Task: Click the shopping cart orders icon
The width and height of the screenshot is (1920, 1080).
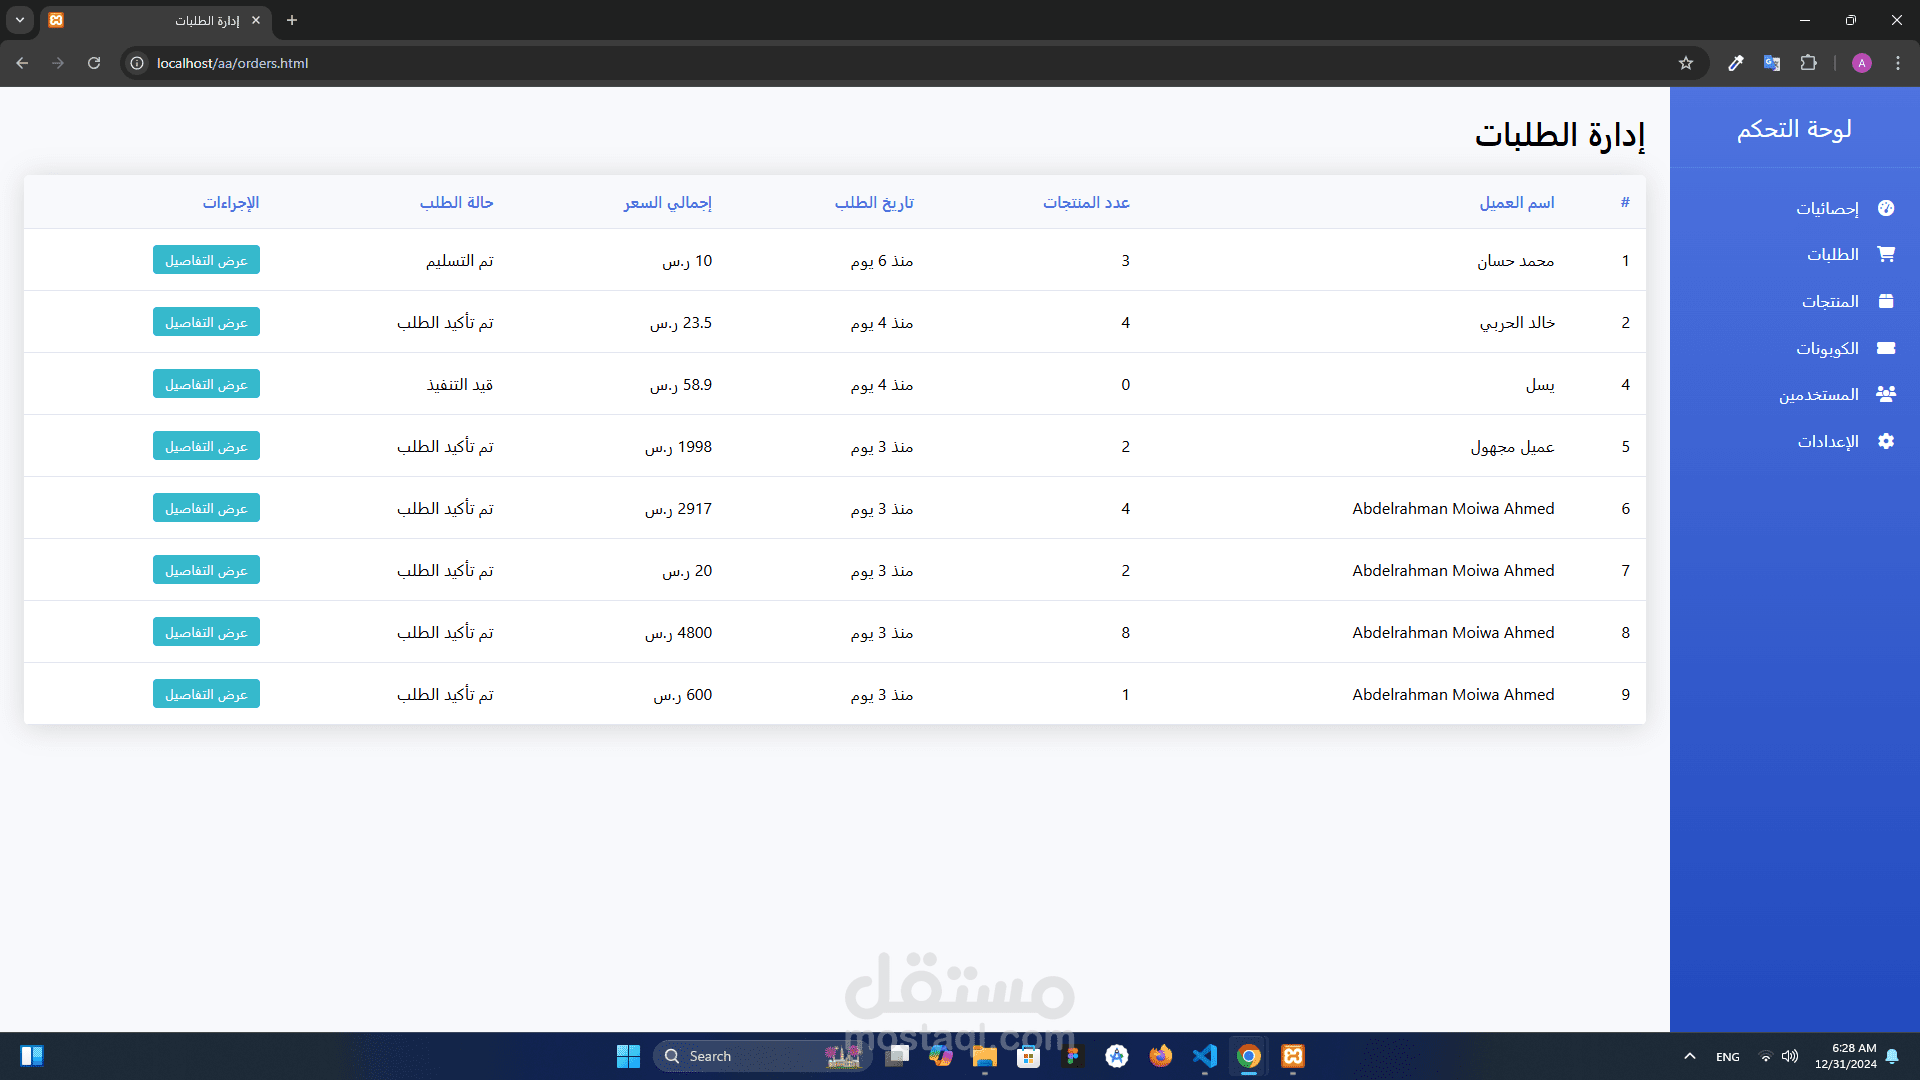Action: pos(1886,254)
